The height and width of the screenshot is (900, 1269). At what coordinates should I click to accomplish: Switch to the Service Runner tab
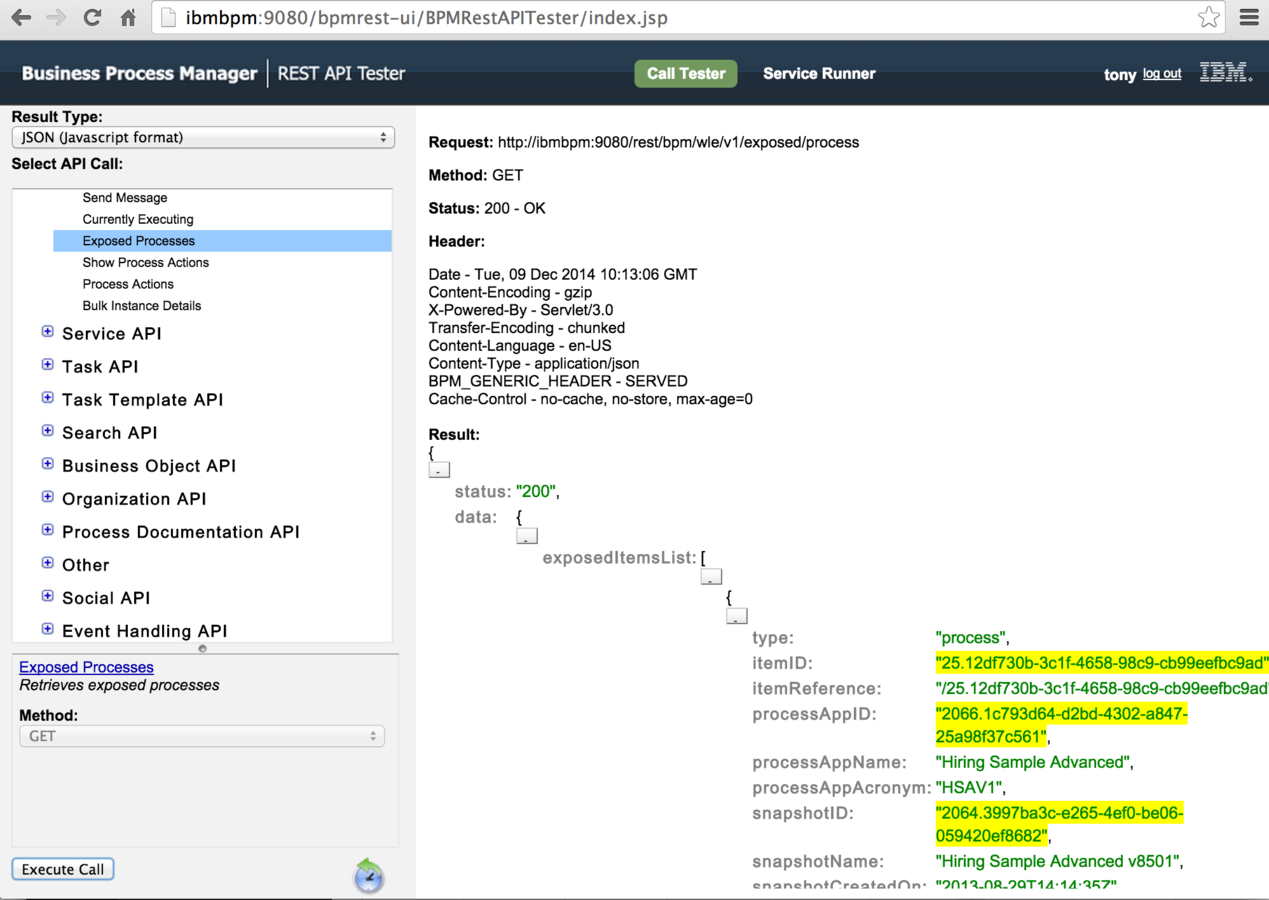[x=819, y=74]
